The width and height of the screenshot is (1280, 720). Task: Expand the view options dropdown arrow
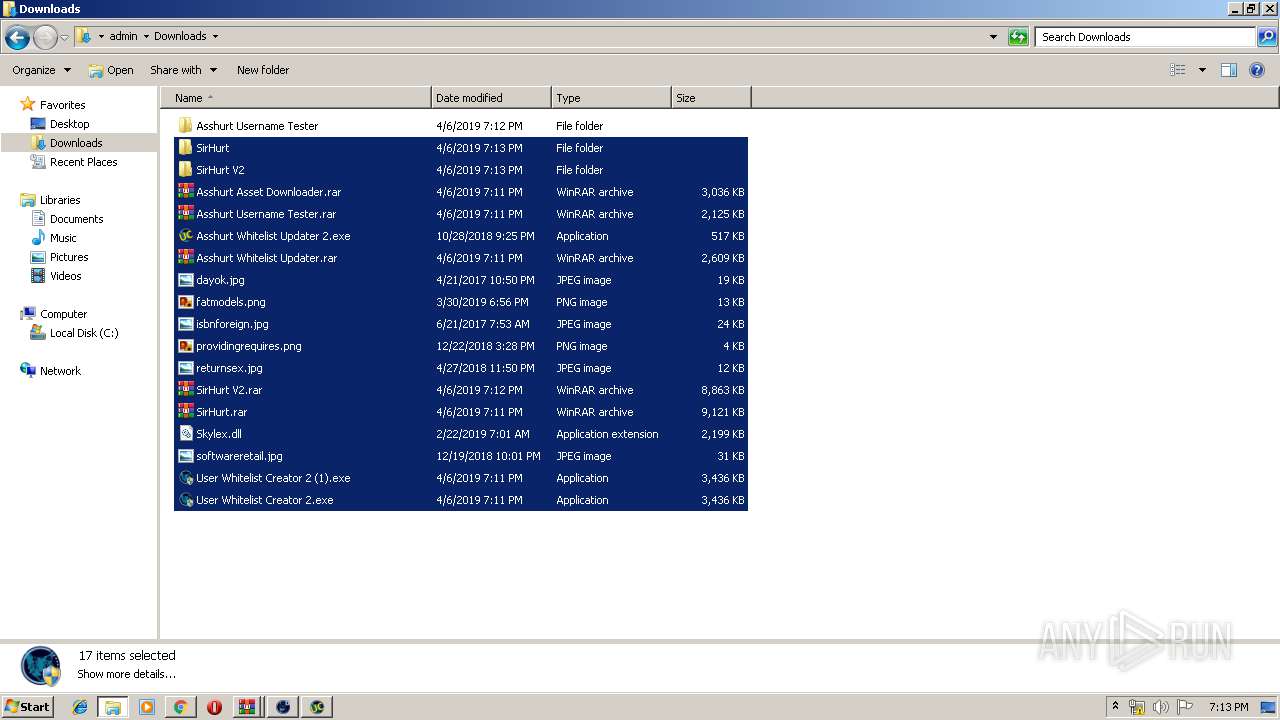click(1202, 70)
